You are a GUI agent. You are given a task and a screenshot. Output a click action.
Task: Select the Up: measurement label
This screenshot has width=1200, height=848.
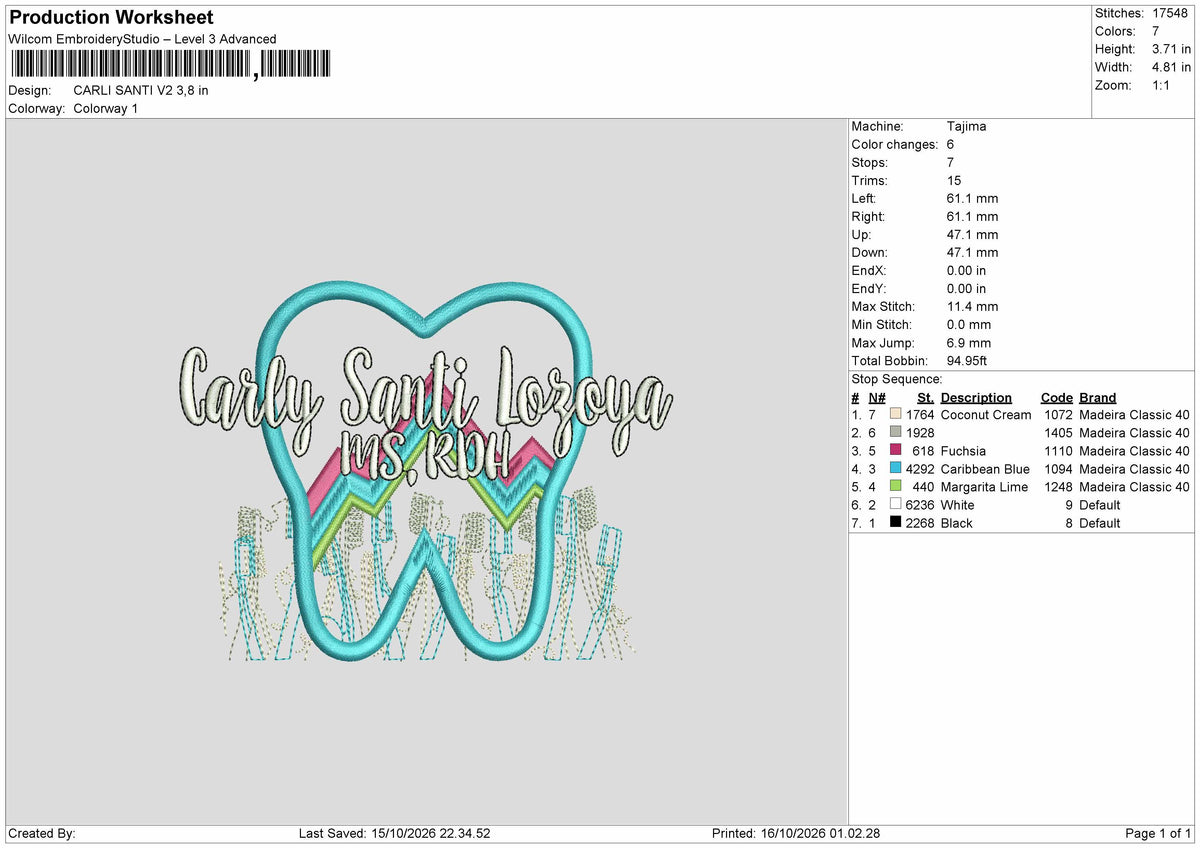(861, 234)
